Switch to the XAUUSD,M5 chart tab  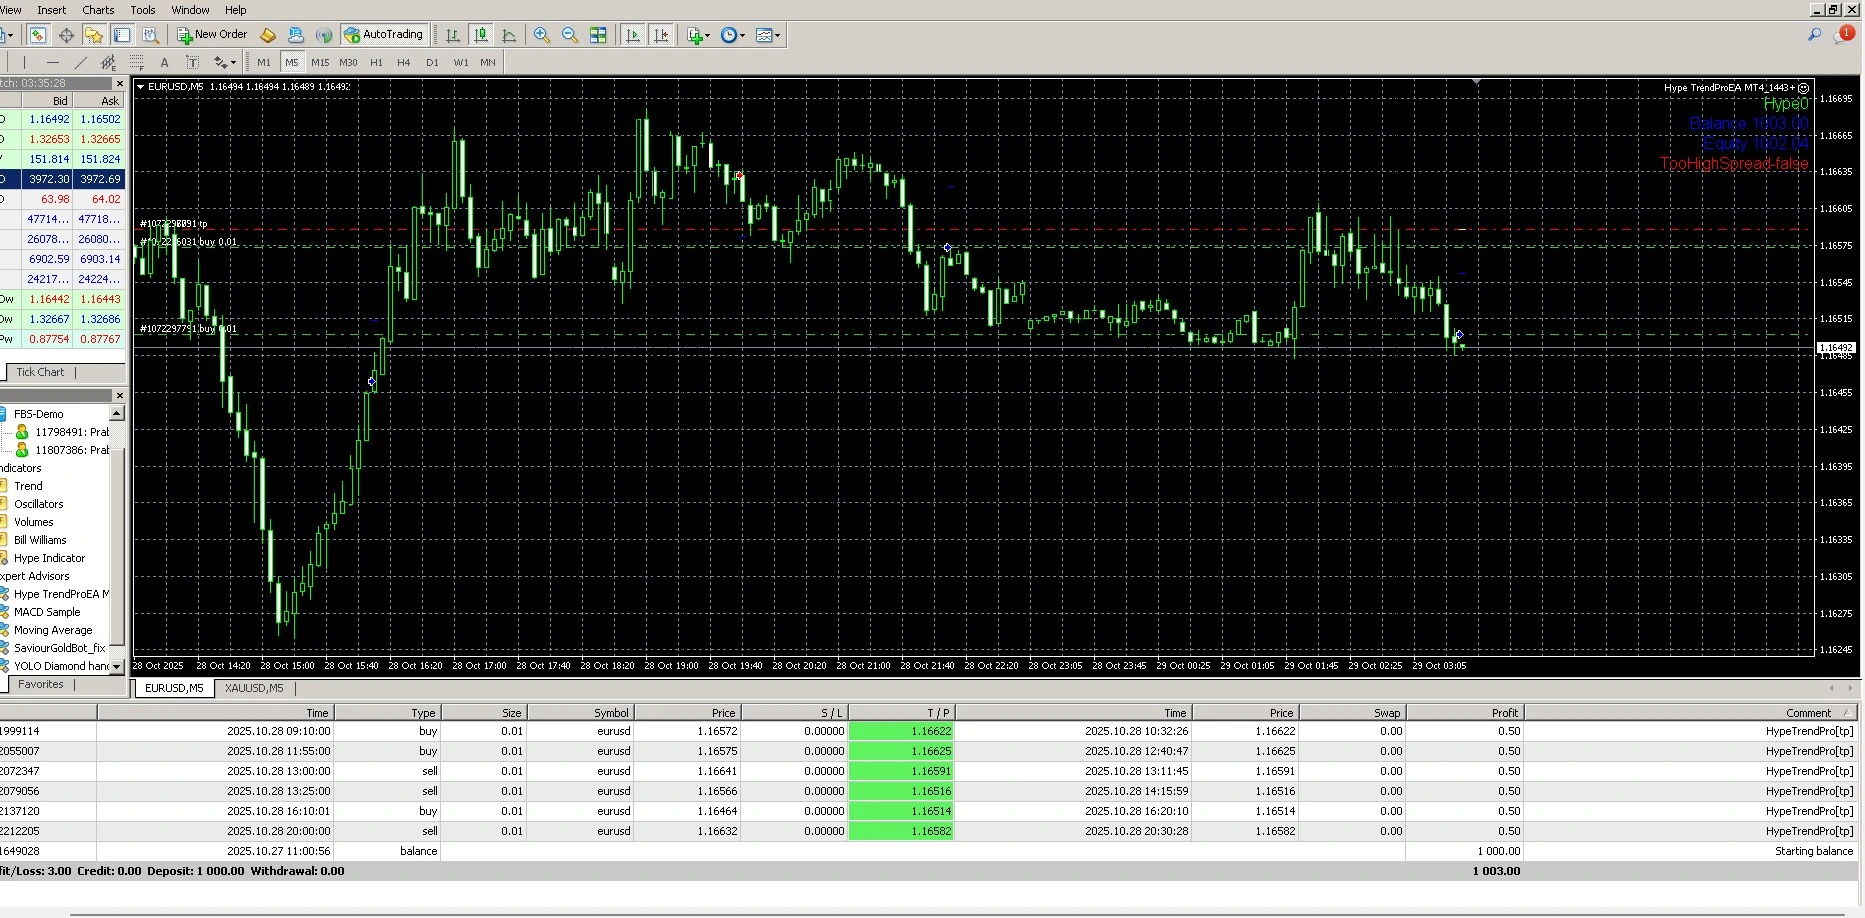(254, 688)
